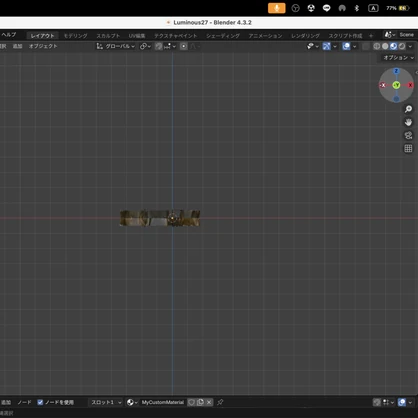The height and width of the screenshot is (418, 418).
Task: Select rendered viewport shading
Action: pos(402,46)
